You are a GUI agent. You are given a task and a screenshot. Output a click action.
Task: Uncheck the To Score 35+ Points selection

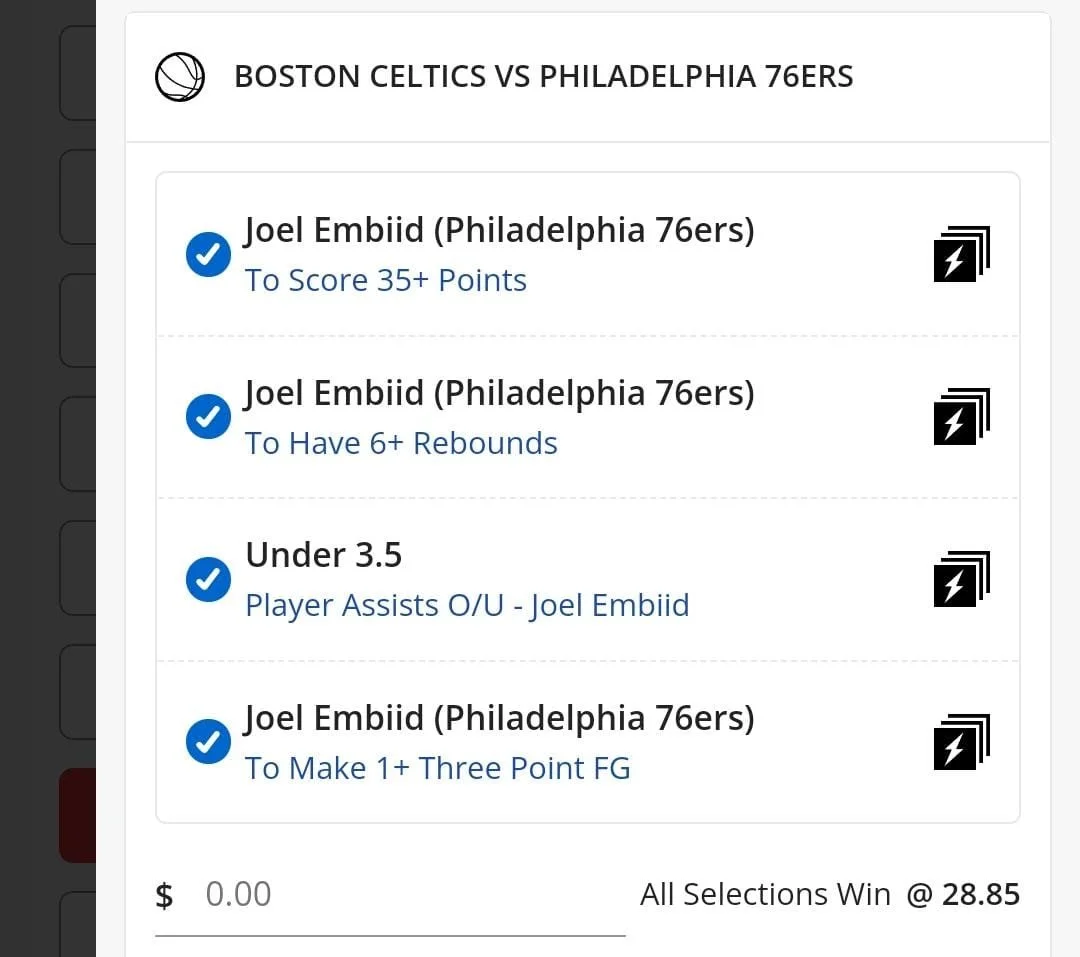pos(208,255)
